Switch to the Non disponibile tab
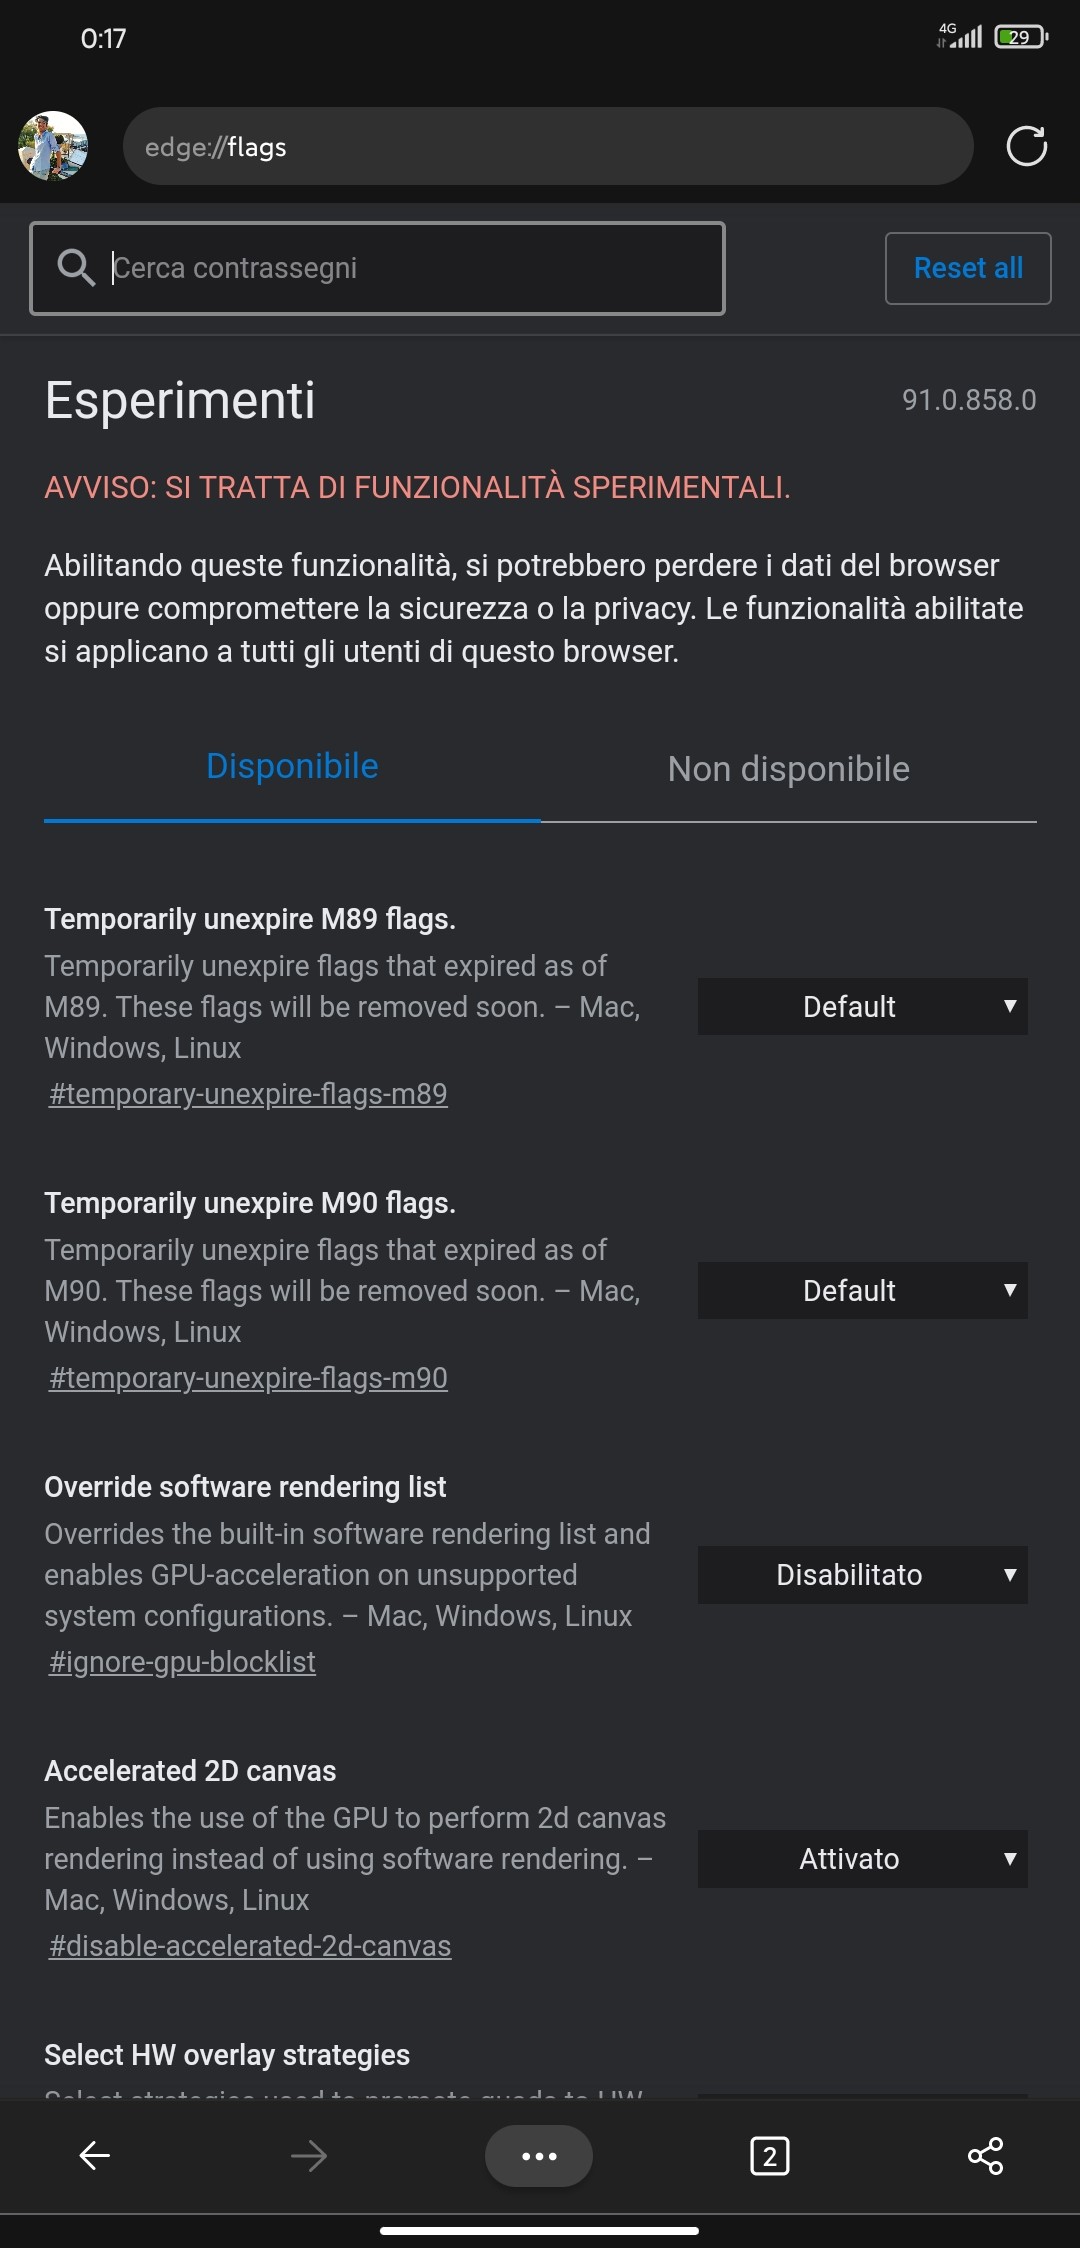 788,769
